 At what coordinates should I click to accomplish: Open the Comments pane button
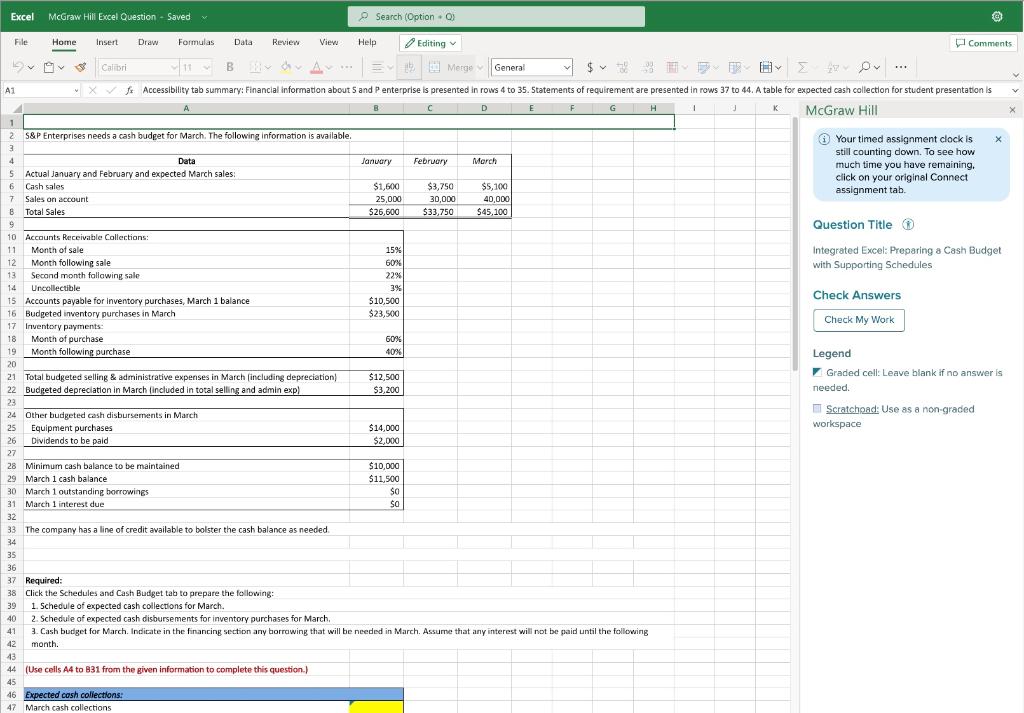coord(984,43)
